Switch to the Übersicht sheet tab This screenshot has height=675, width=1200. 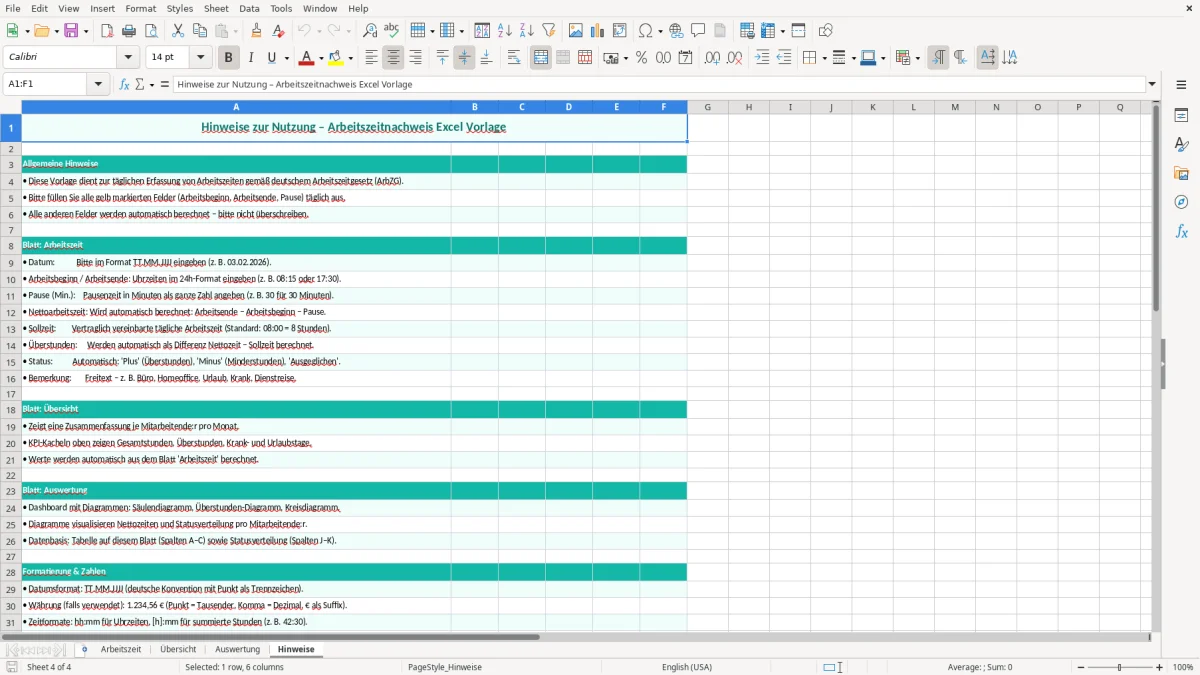click(x=178, y=649)
